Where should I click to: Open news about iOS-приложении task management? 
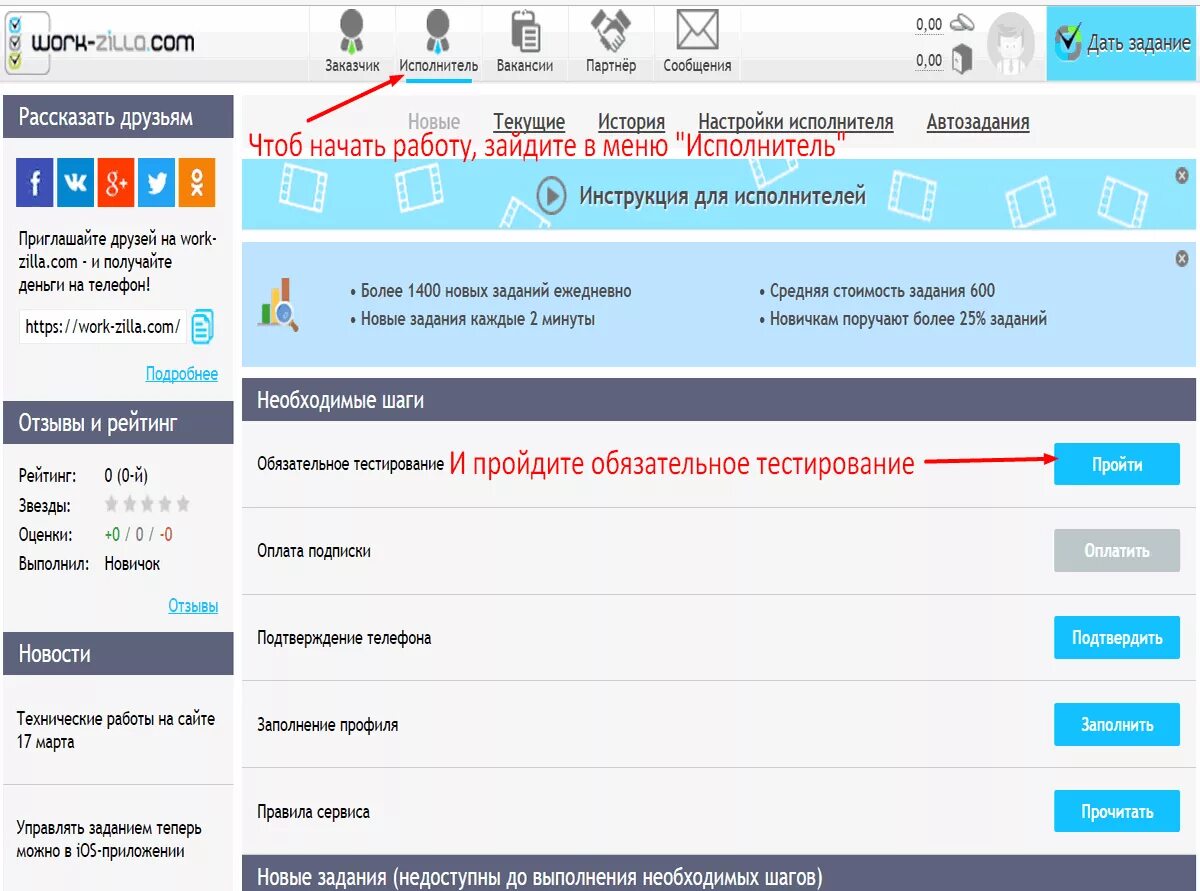pos(109,840)
